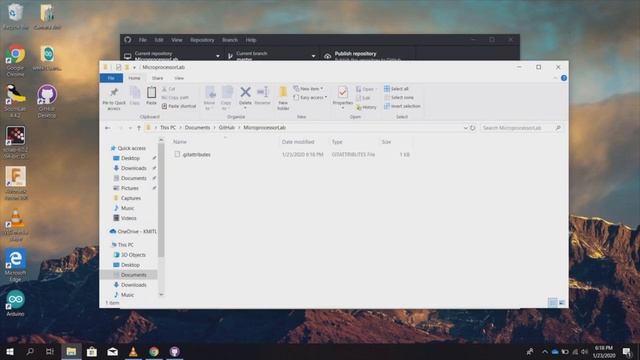Click Select all in the ribbon
The image size is (640, 360).
(396, 89)
